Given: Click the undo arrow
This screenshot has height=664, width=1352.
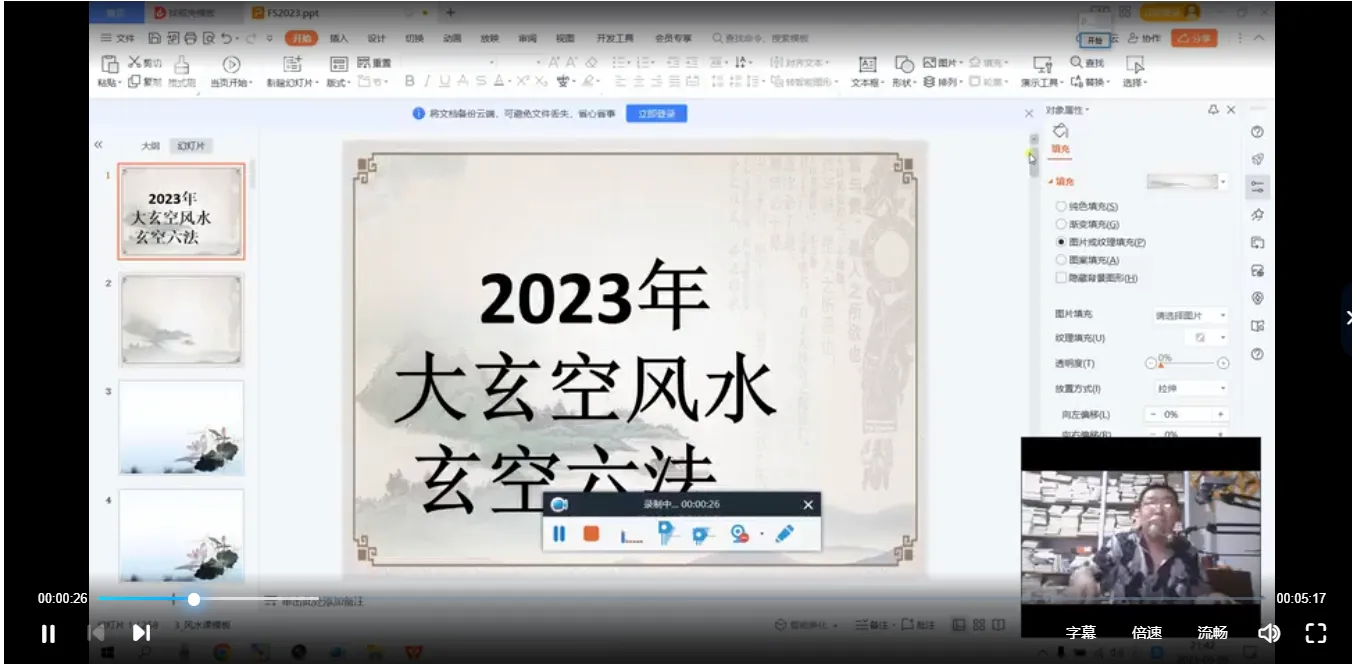Looking at the screenshot, I should pos(227,38).
